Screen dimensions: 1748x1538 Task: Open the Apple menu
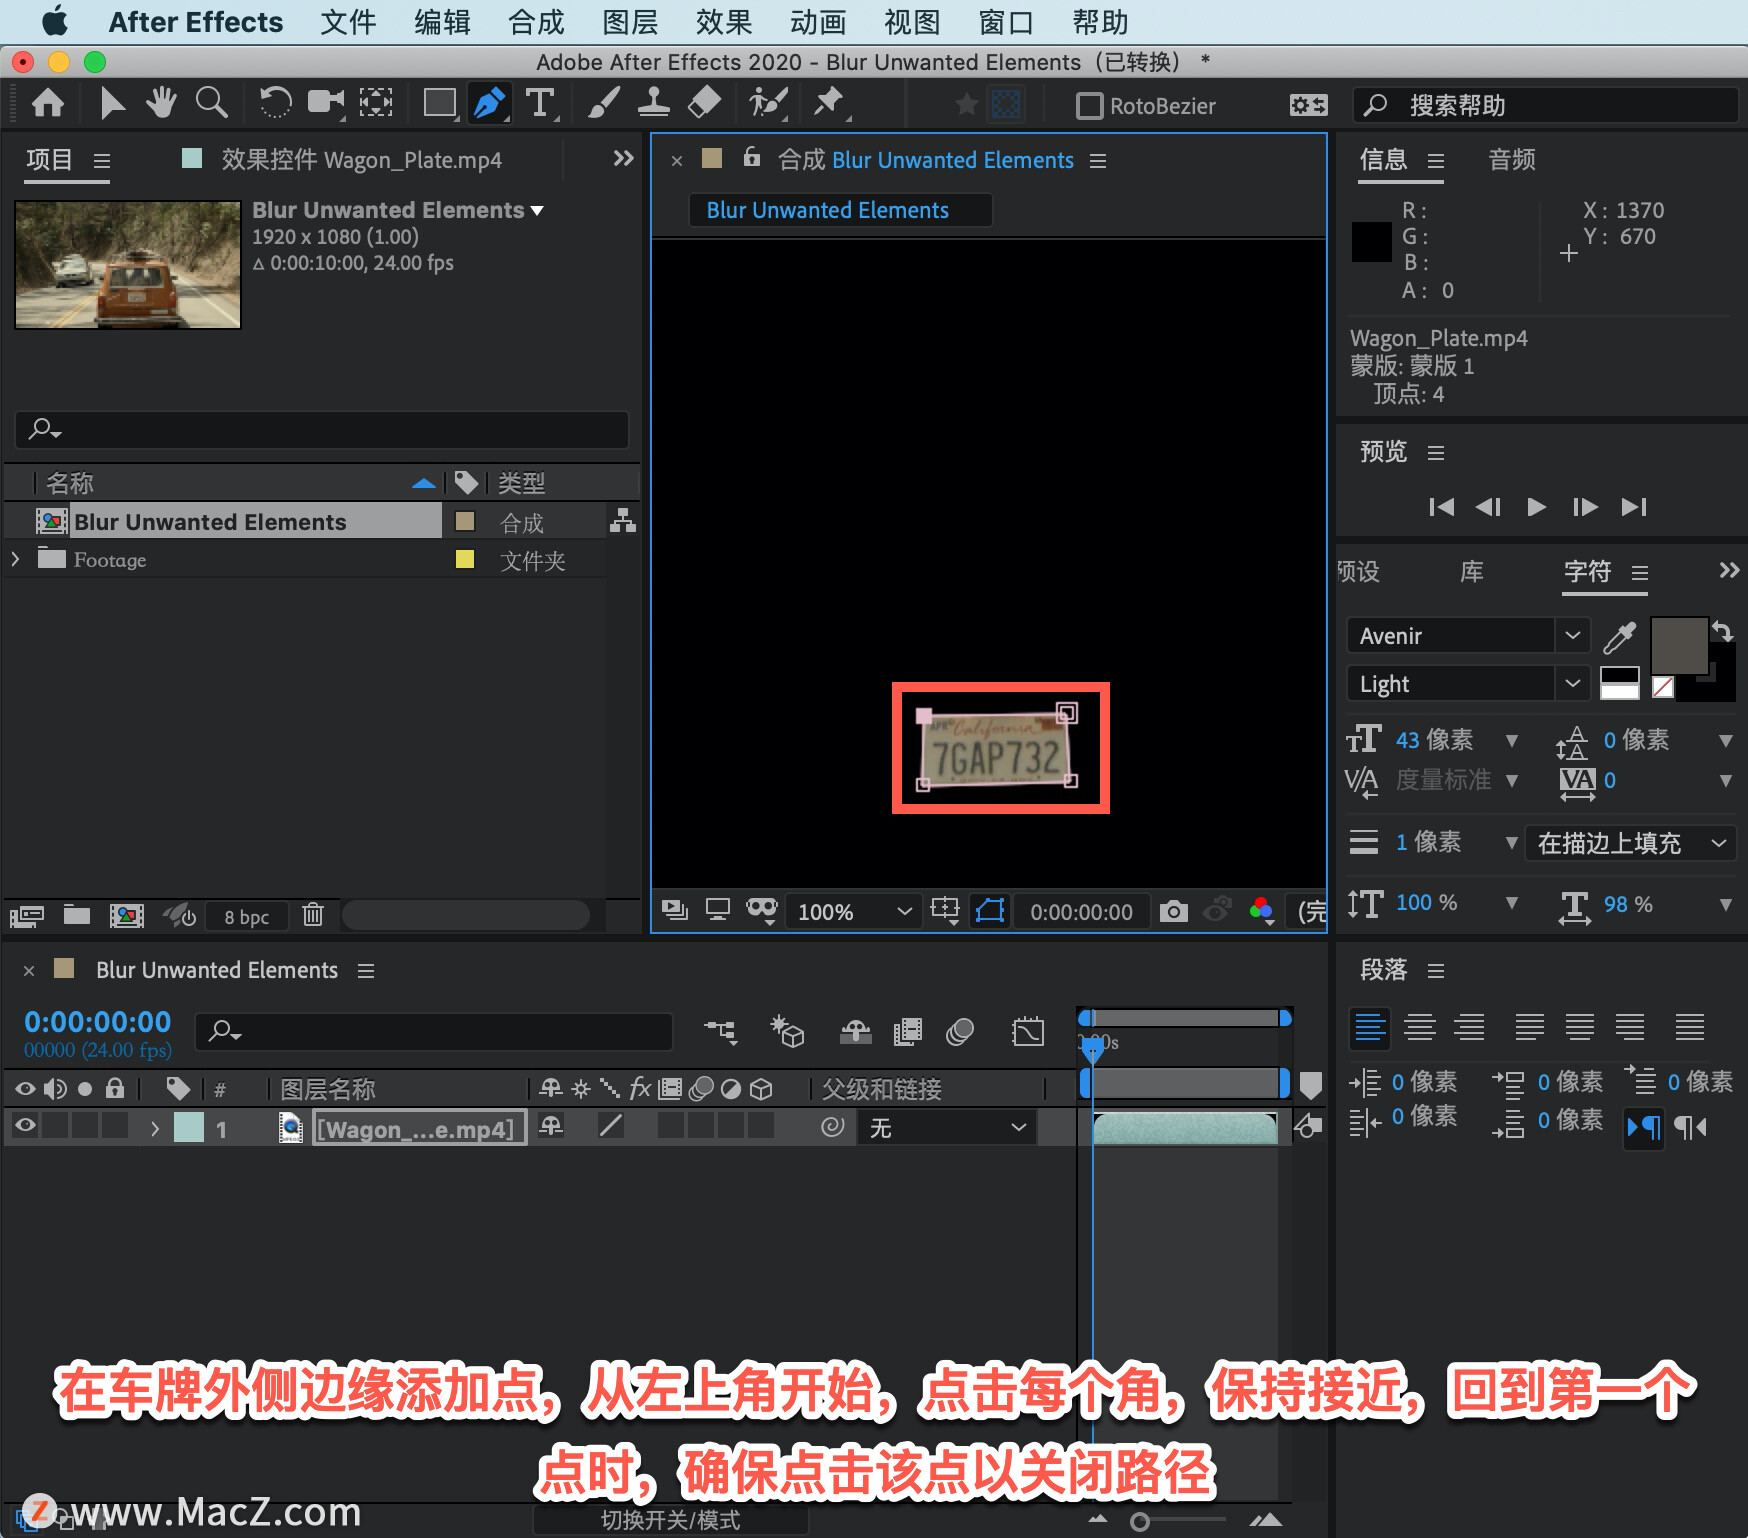(x=55, y=21)
